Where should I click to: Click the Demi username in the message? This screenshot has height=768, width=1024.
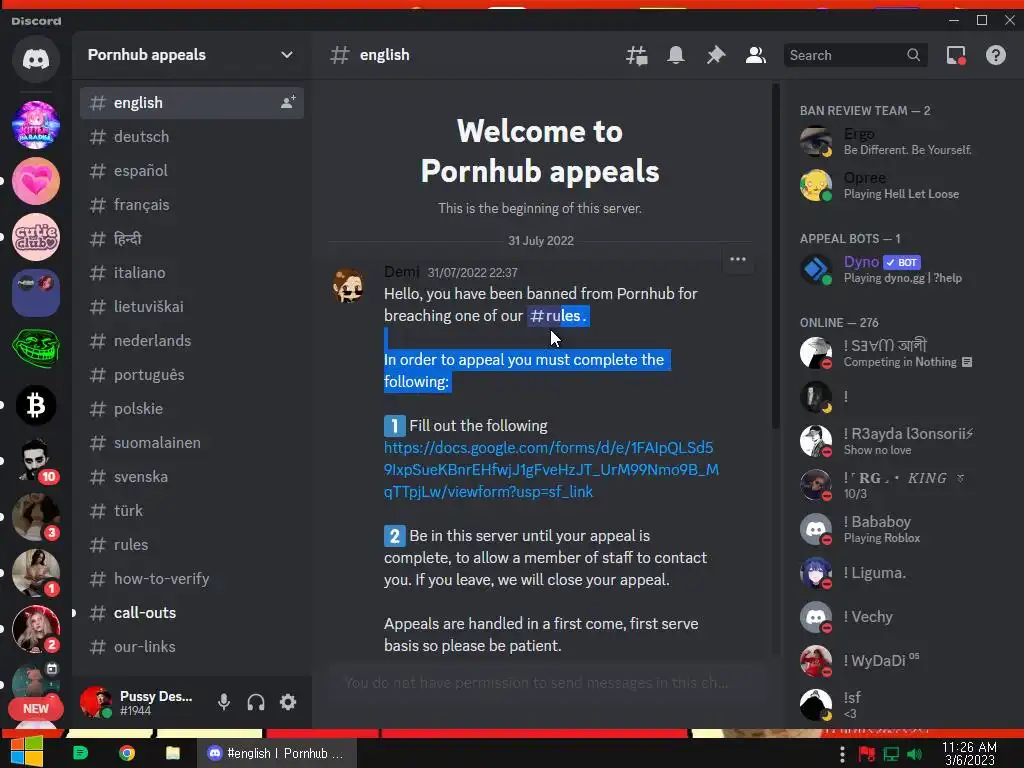click(x=402, y=272)
